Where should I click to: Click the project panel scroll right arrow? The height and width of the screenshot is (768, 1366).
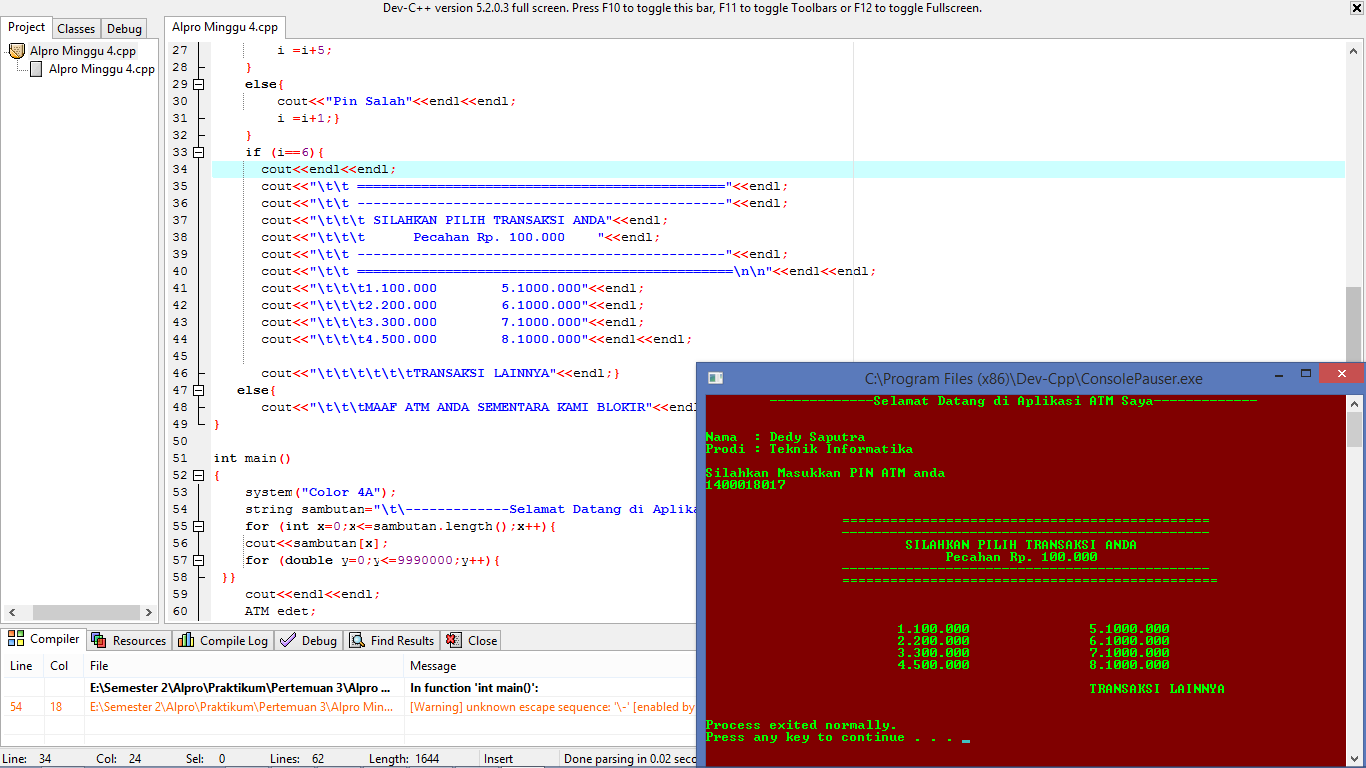click(x=148, y=612)
